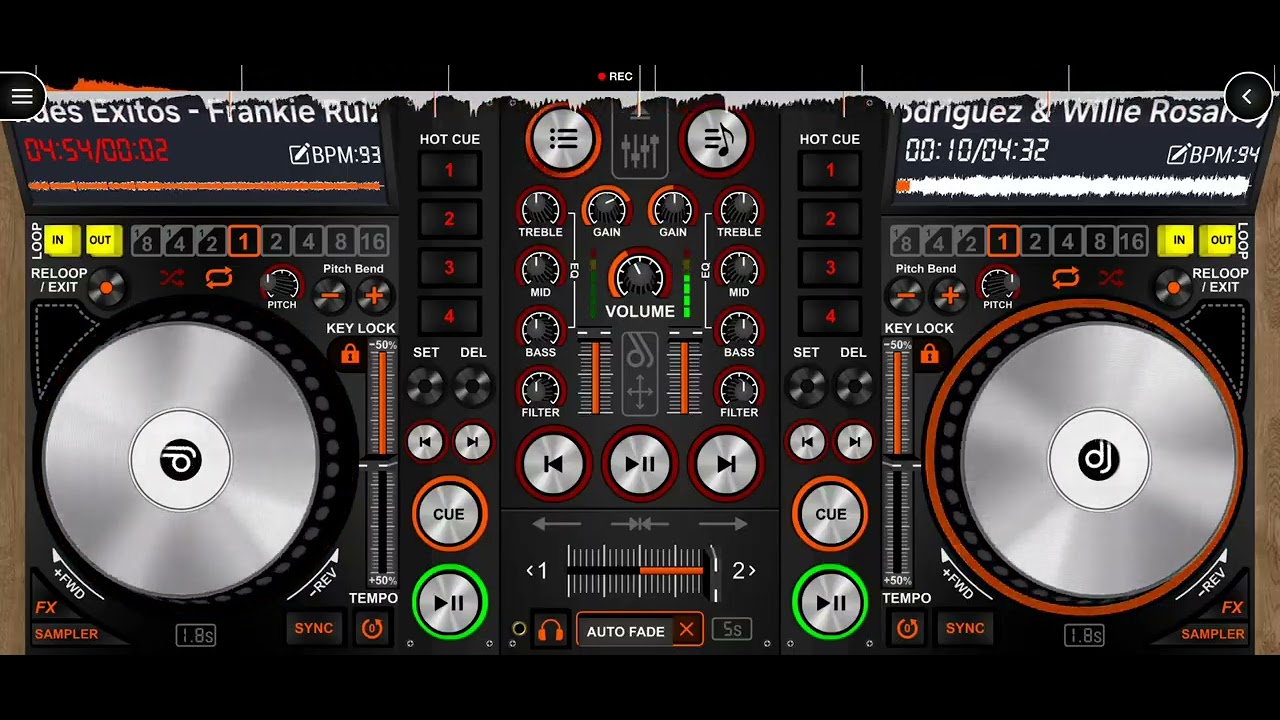This screenshot has width=1280, height=720.
Task: Edit the right deck BPM:94 value
Action: [x=1214, y=154]
